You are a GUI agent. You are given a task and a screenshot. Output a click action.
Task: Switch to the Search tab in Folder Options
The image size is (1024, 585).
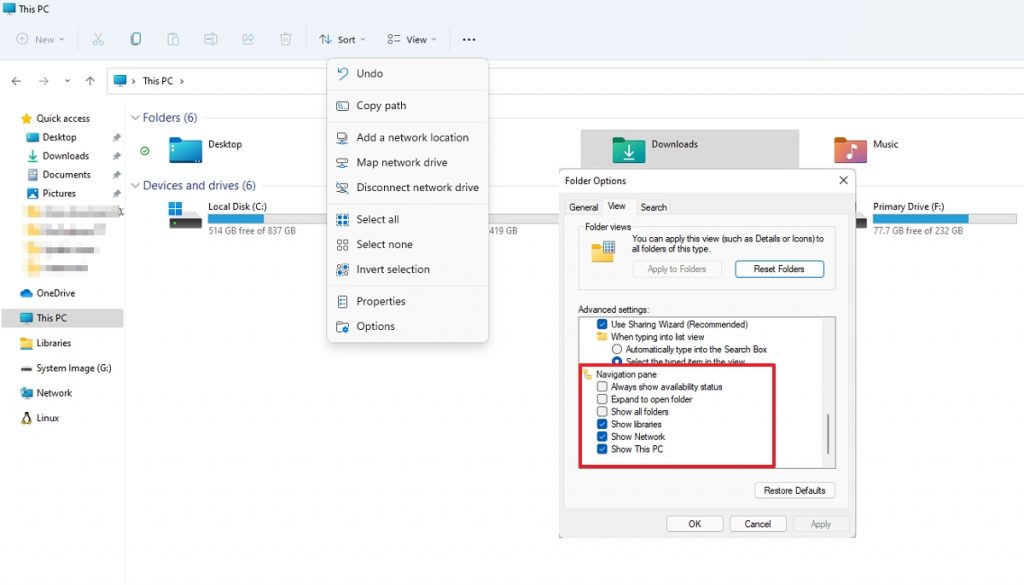653,207
